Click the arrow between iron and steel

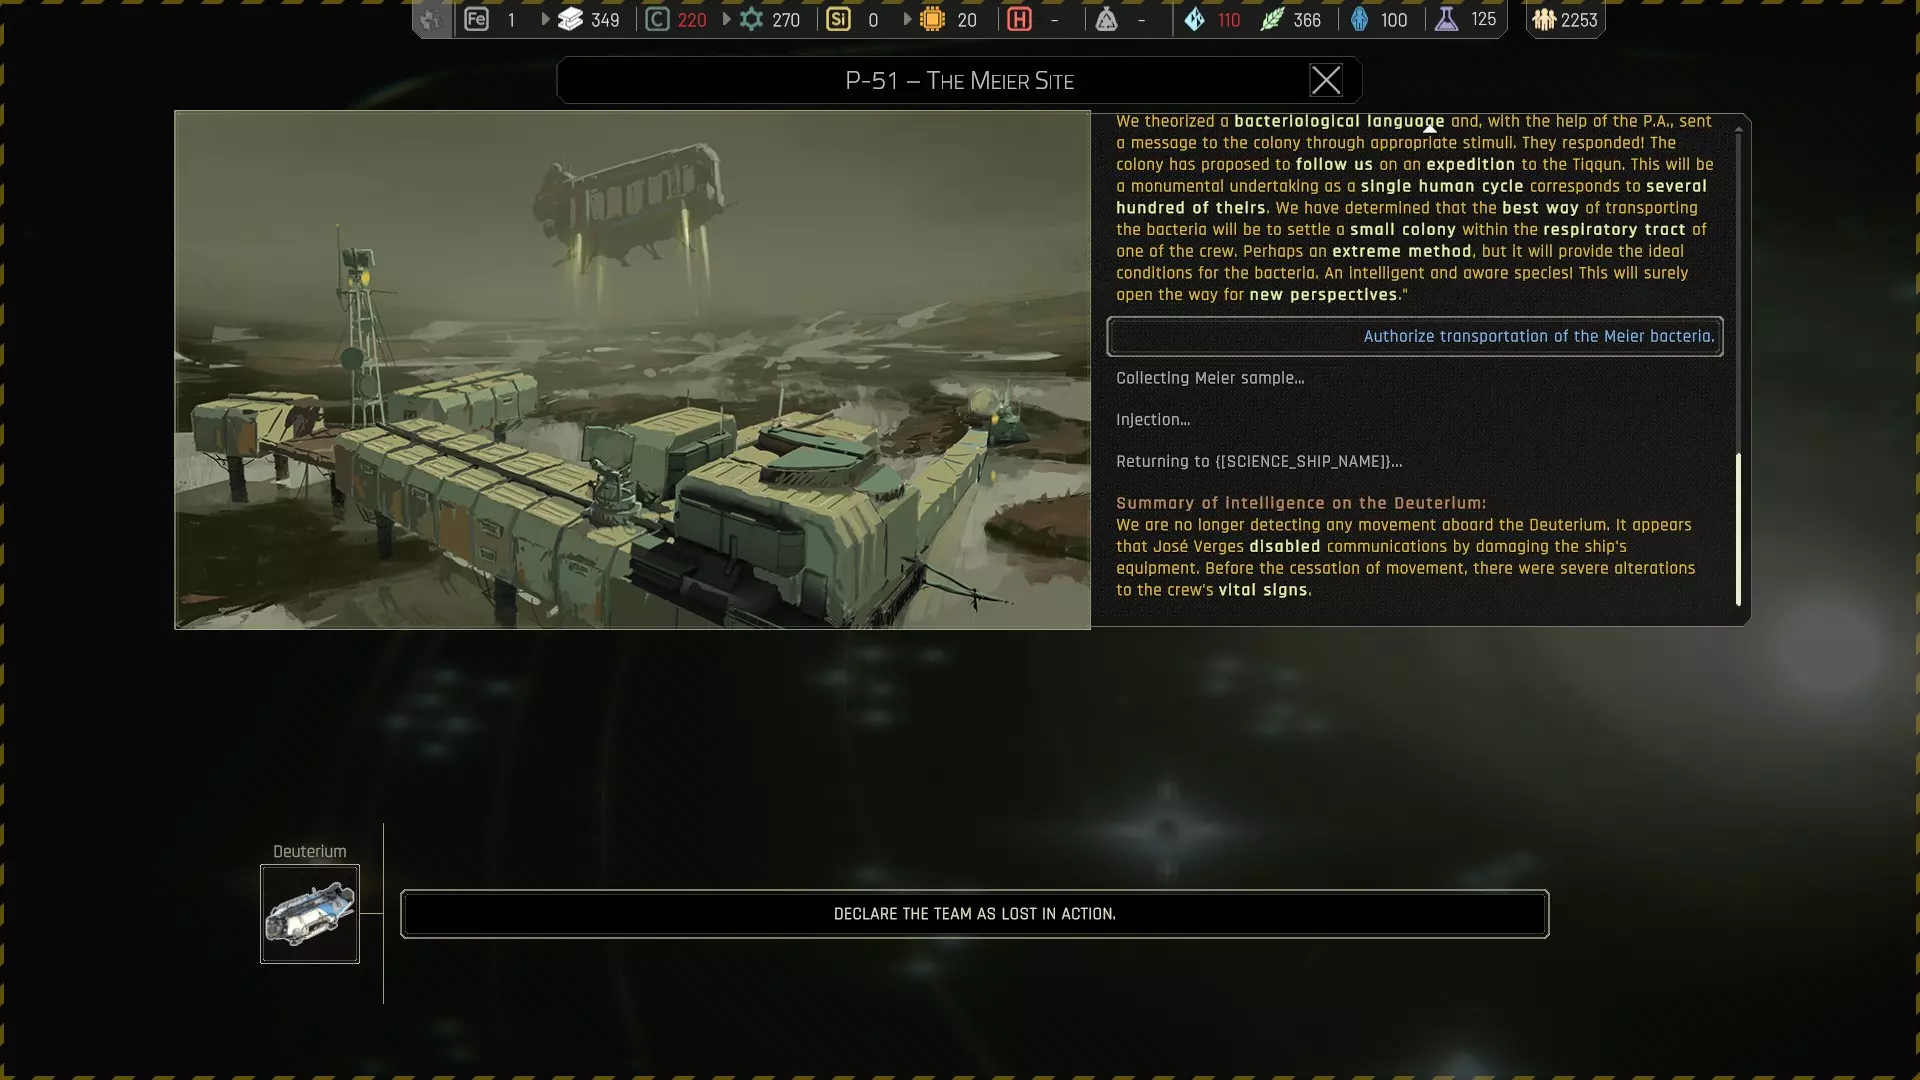(545, 20)
